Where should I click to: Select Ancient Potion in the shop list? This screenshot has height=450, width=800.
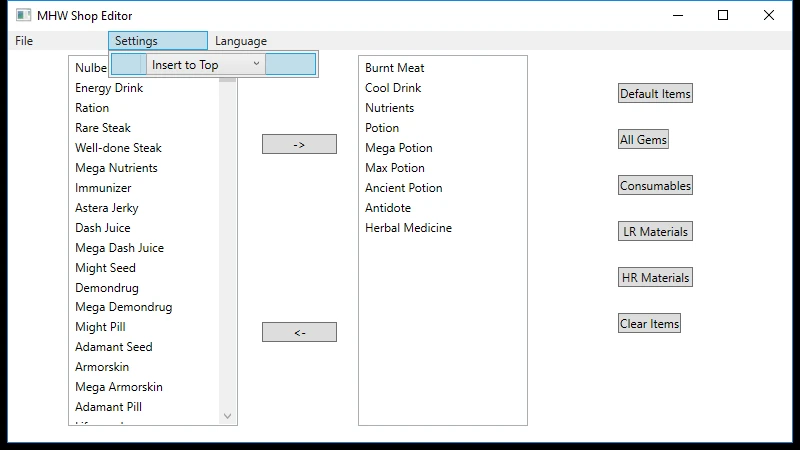click(x=403, y=188)
